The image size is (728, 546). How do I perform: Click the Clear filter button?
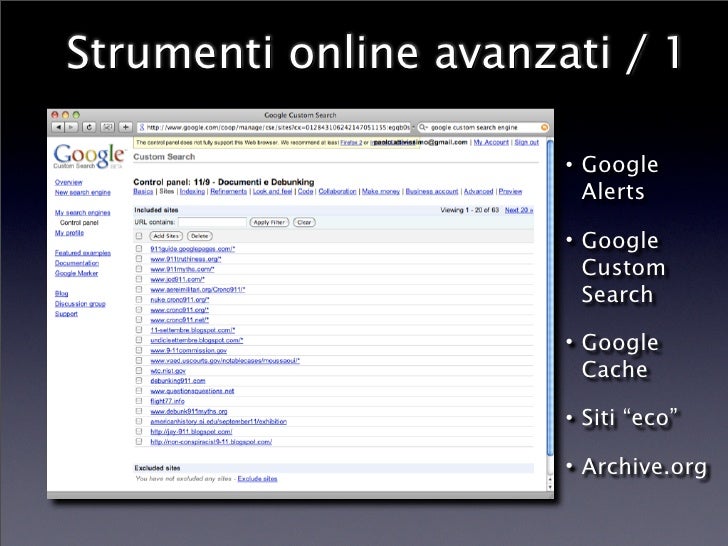(304, 222)
